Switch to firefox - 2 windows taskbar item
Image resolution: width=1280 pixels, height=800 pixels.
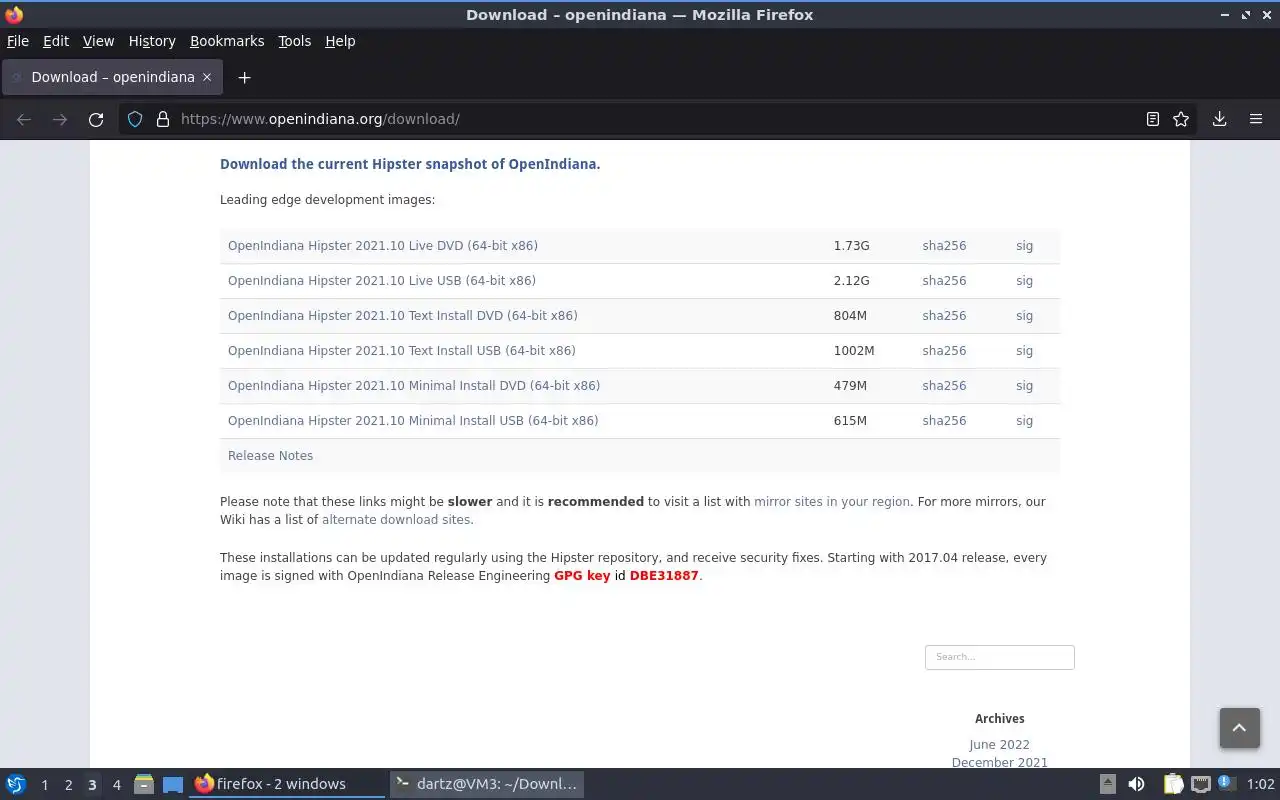[288, 784]
